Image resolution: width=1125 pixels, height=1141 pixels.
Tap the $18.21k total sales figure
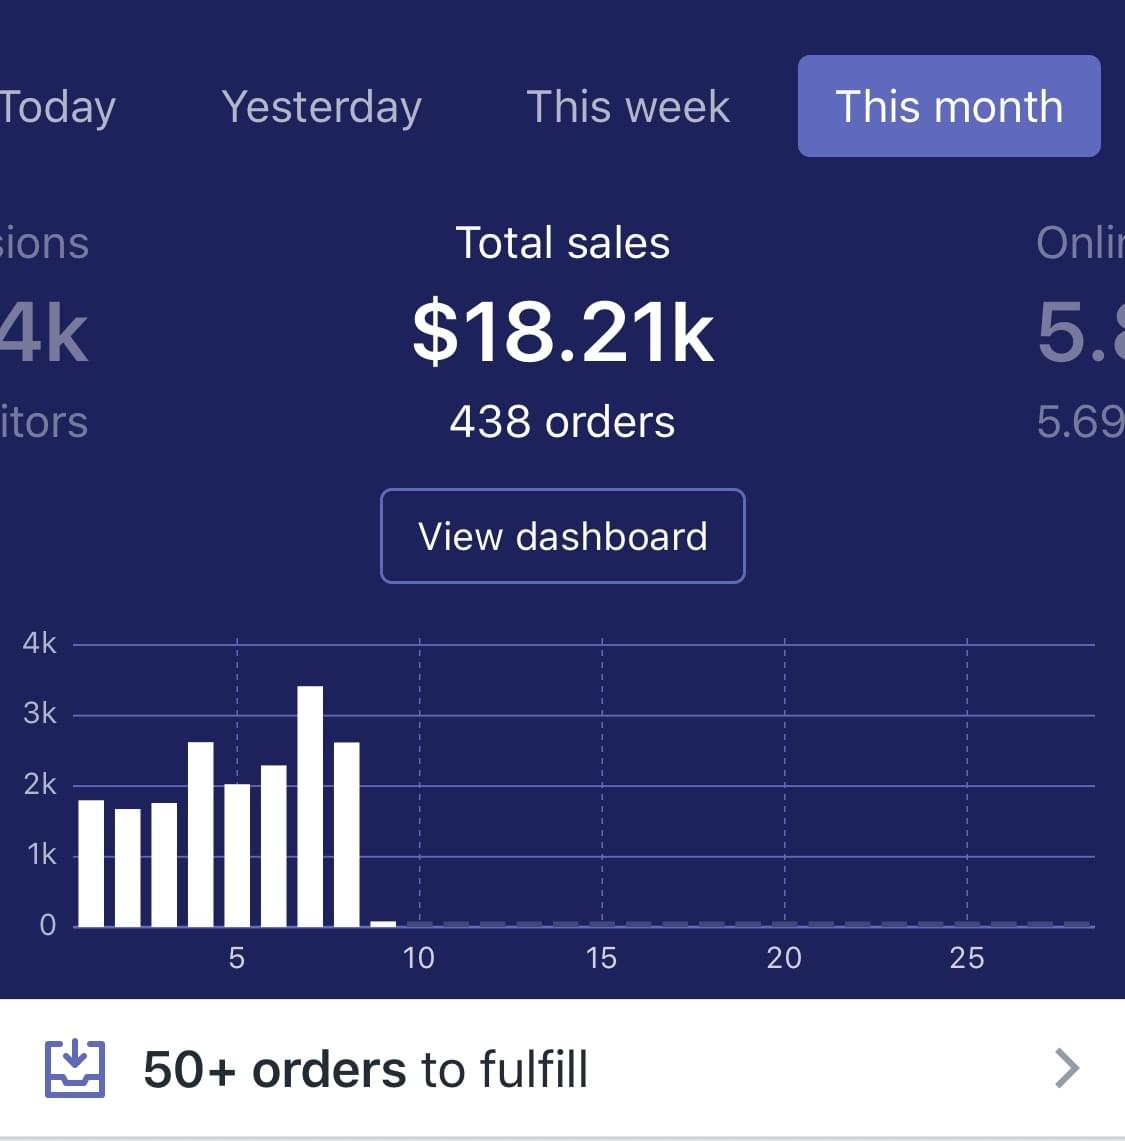click(x=563, y=333)
